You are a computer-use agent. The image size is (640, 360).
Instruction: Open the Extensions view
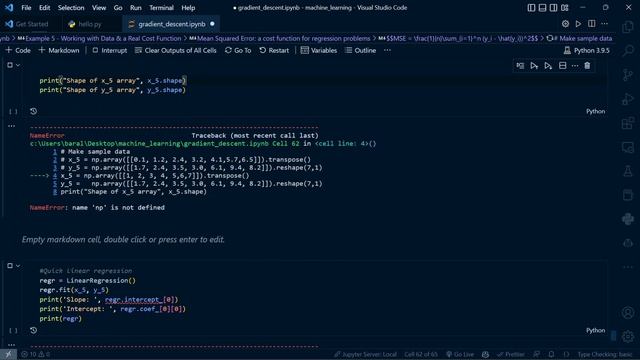click(x=628, y=123)
